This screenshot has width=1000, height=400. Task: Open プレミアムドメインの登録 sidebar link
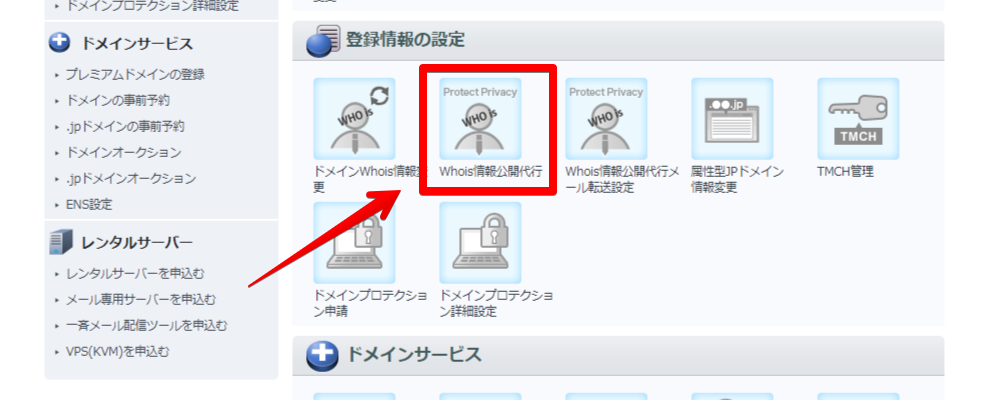pyautogui.click(x=135, y=75)
